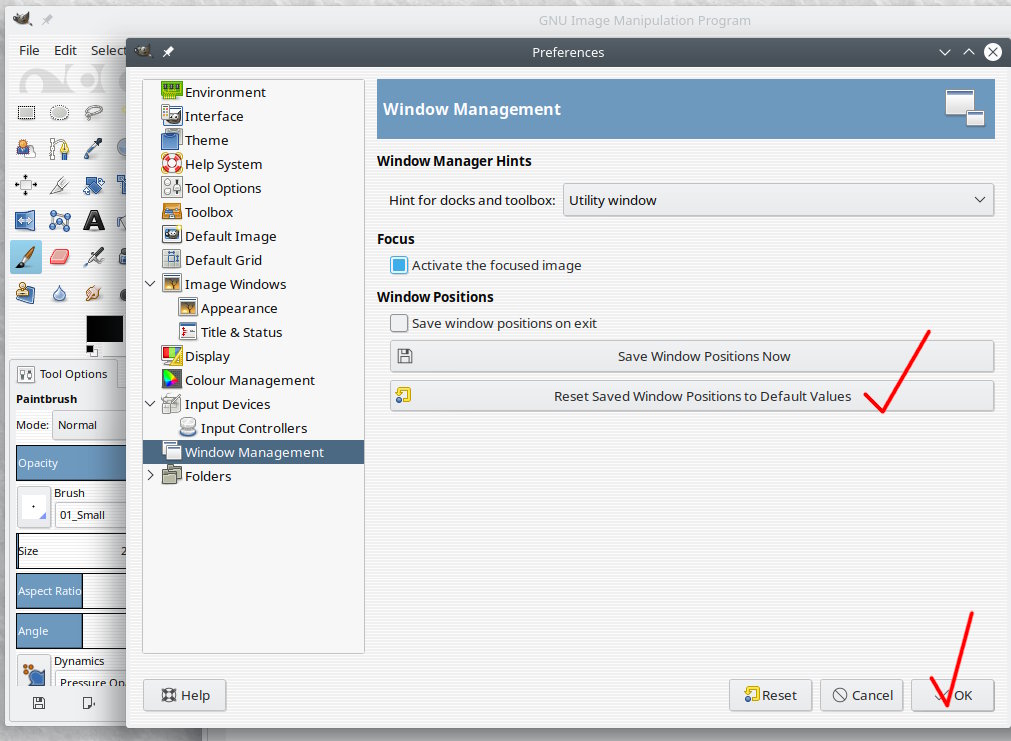Select the Cage Transform tool
The height and width of the screenshot is (741, 1011).
[59, 221]
